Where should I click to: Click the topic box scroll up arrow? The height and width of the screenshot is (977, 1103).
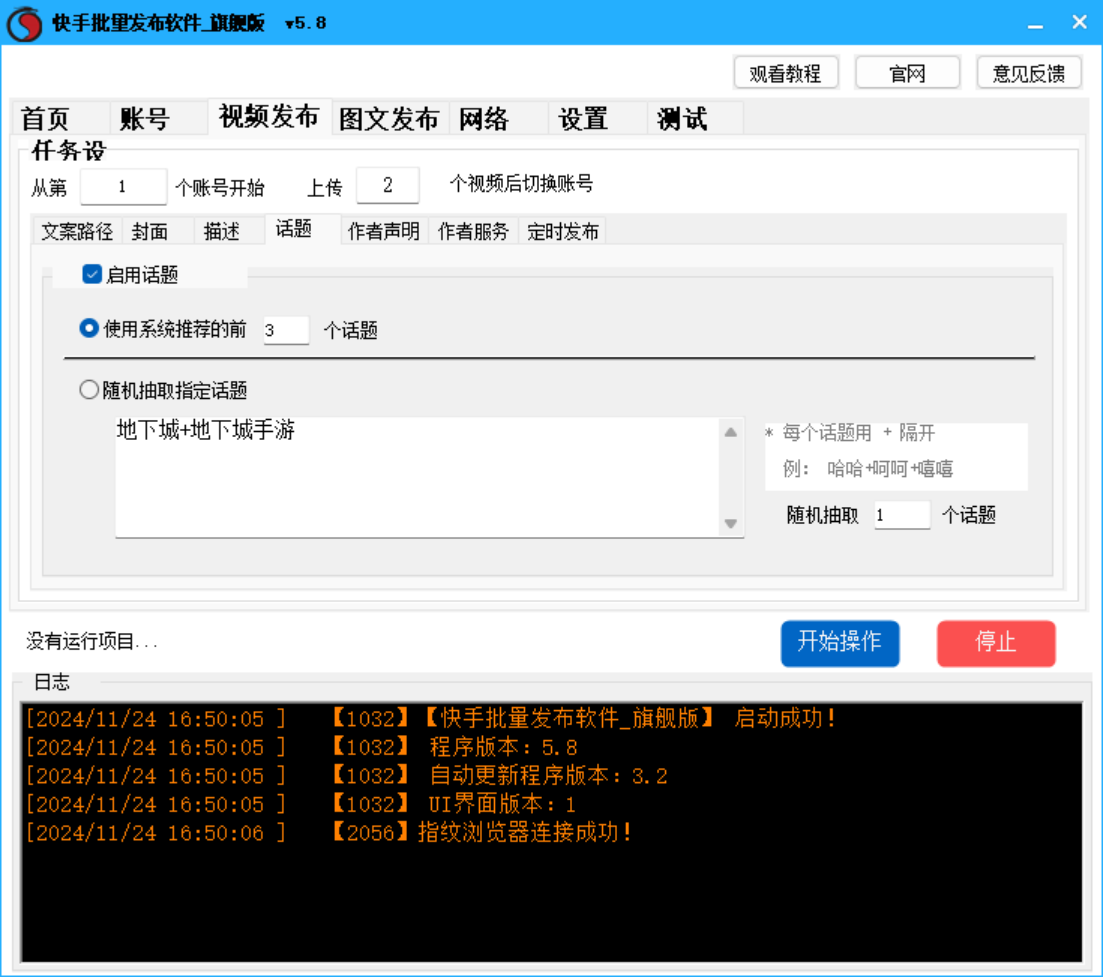(731, 432)
